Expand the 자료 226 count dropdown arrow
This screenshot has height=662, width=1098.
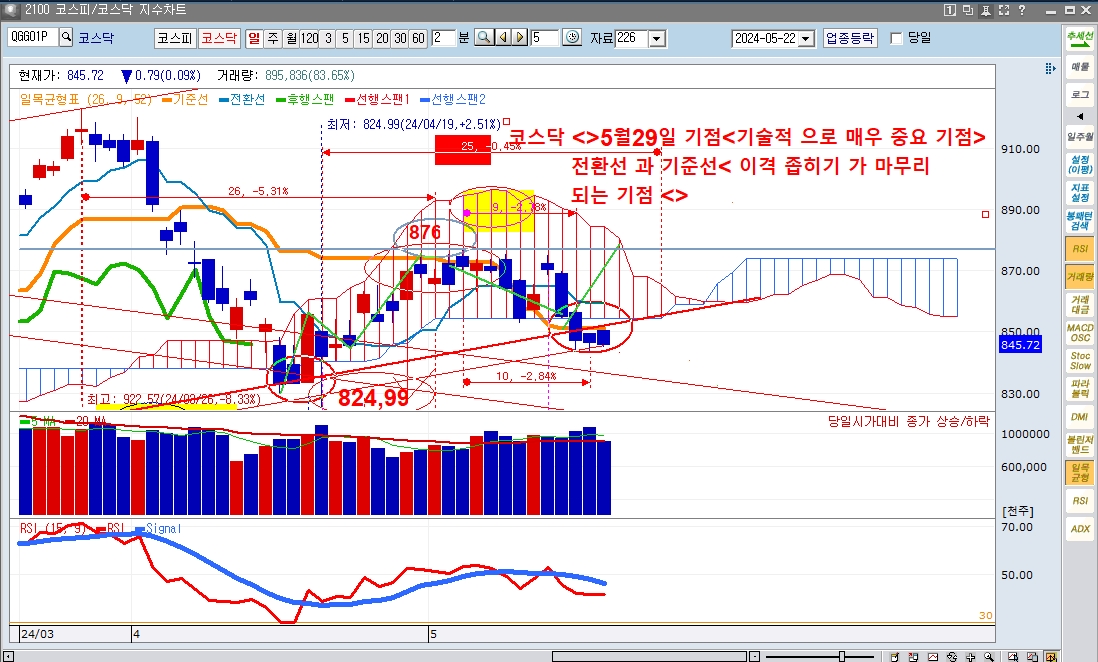[657, 38]
